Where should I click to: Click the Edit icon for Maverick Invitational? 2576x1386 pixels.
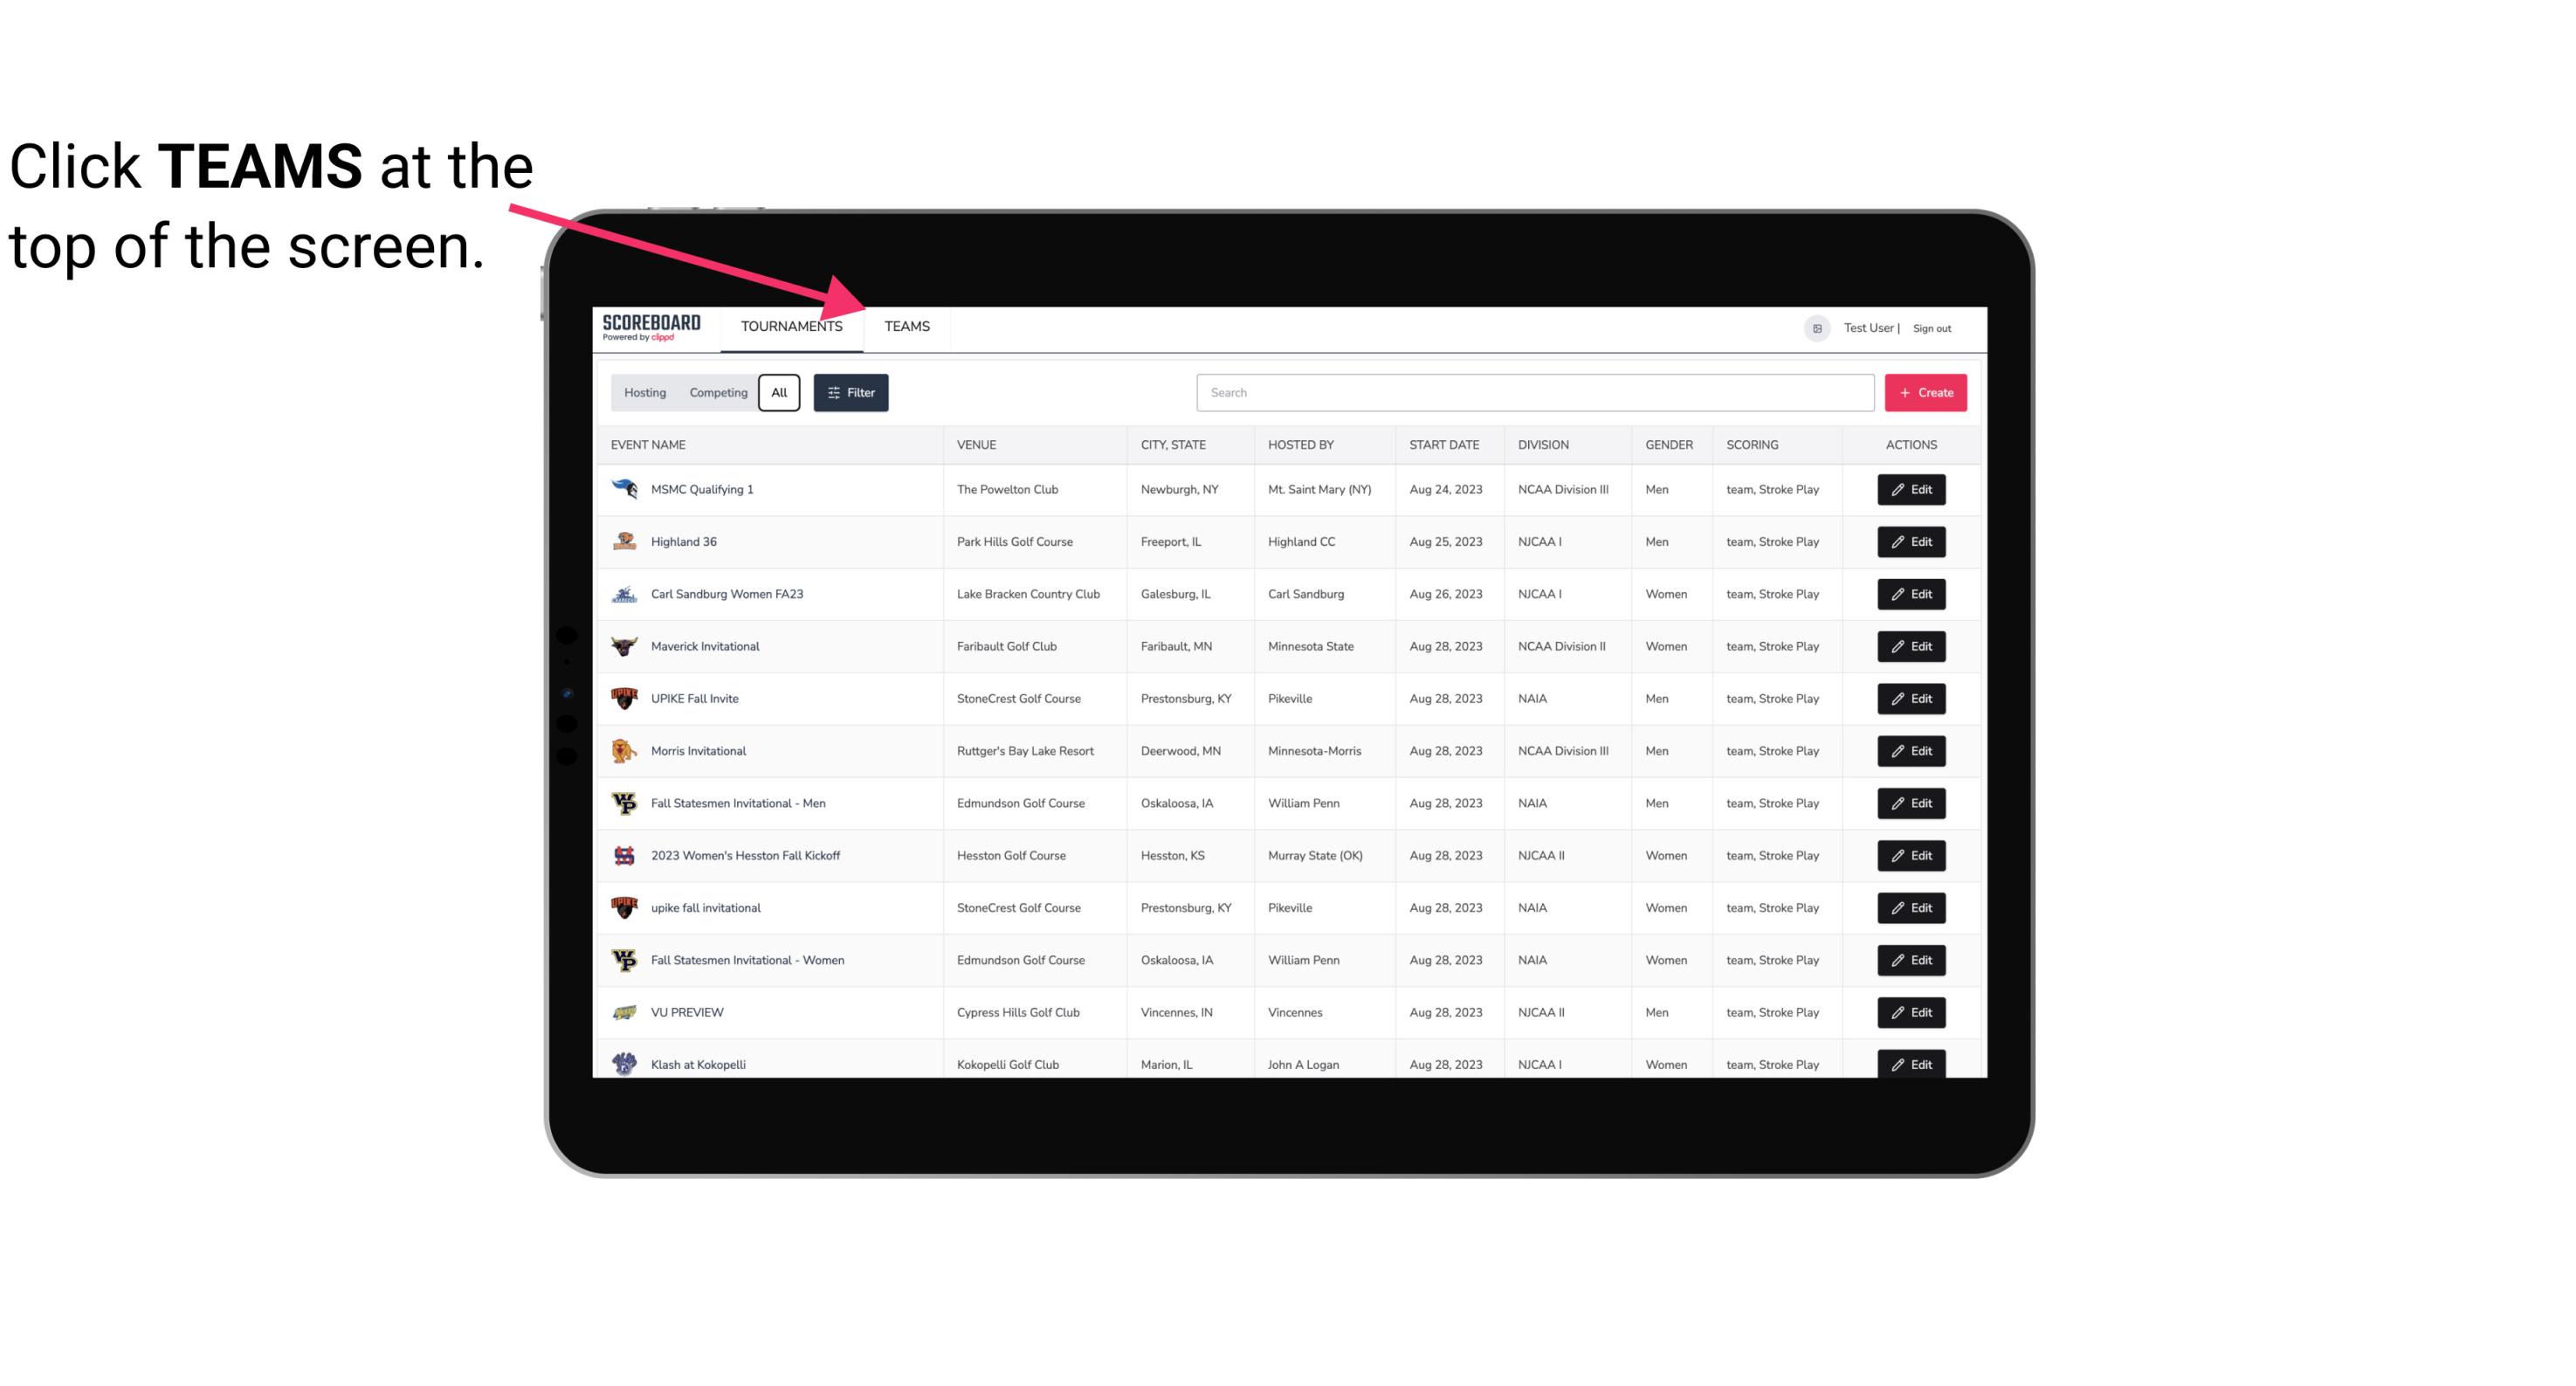[x=1912, y=645]
